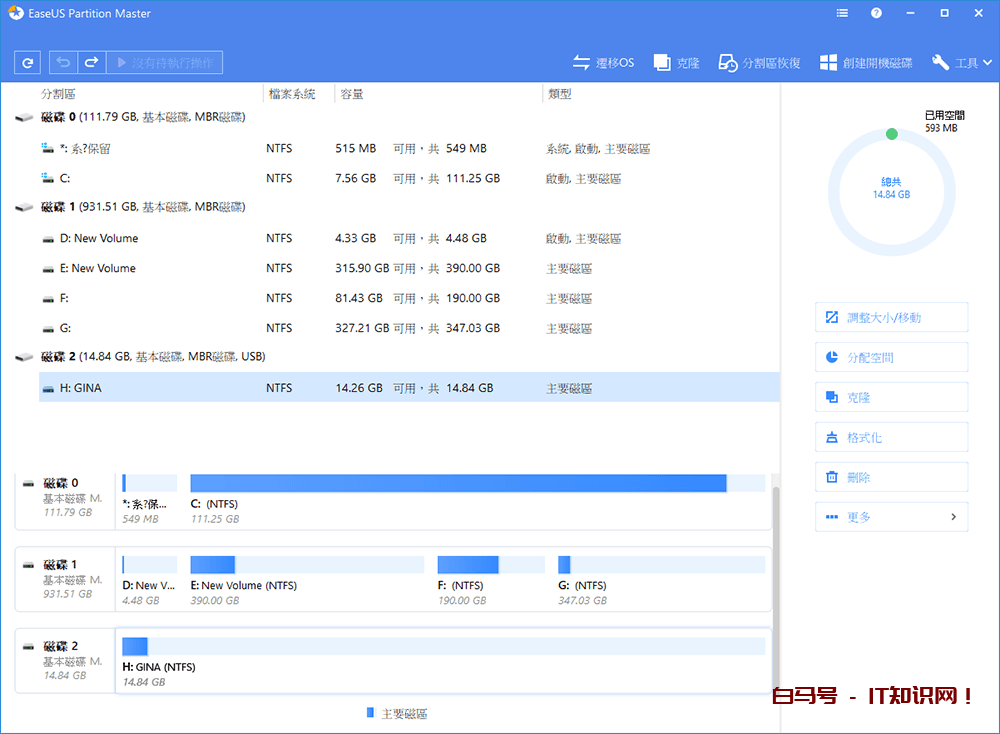Screen dimensions: 1000x734
Task: Open the 克隆 clone tool in top toolbar
Action: 677,63
